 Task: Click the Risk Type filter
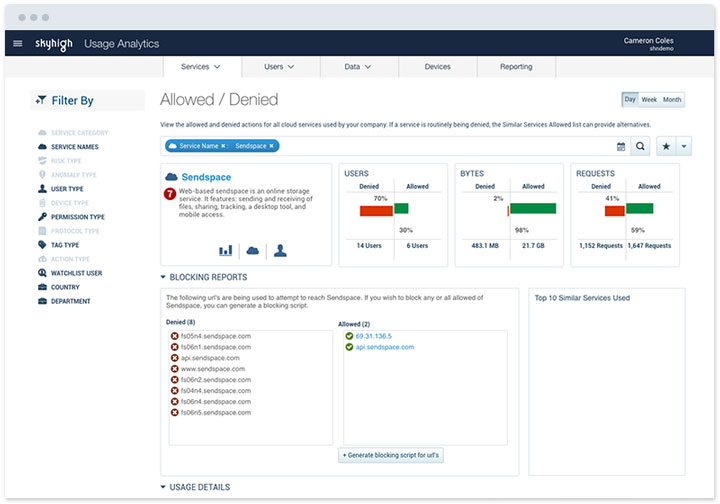[x=59, y=161]
